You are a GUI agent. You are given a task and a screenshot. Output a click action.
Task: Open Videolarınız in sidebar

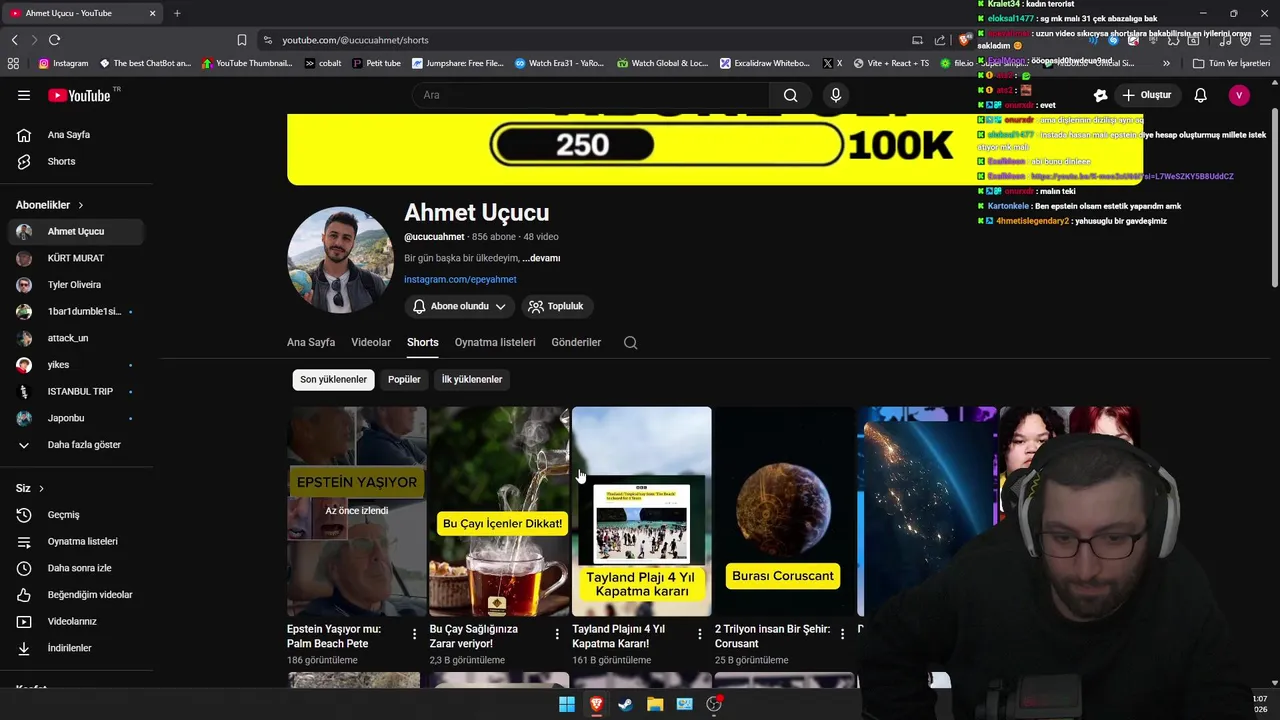click(72, 621)
